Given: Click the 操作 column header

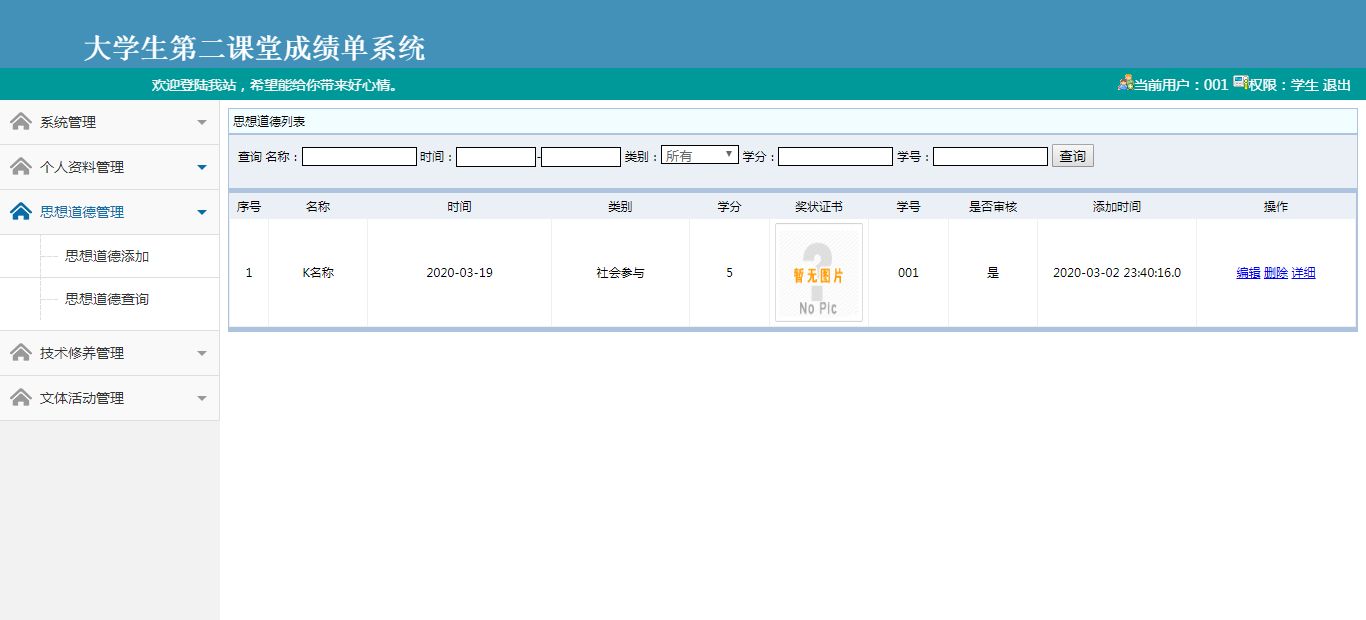Looking at the screenshot, I should [x=1276, y=207].
